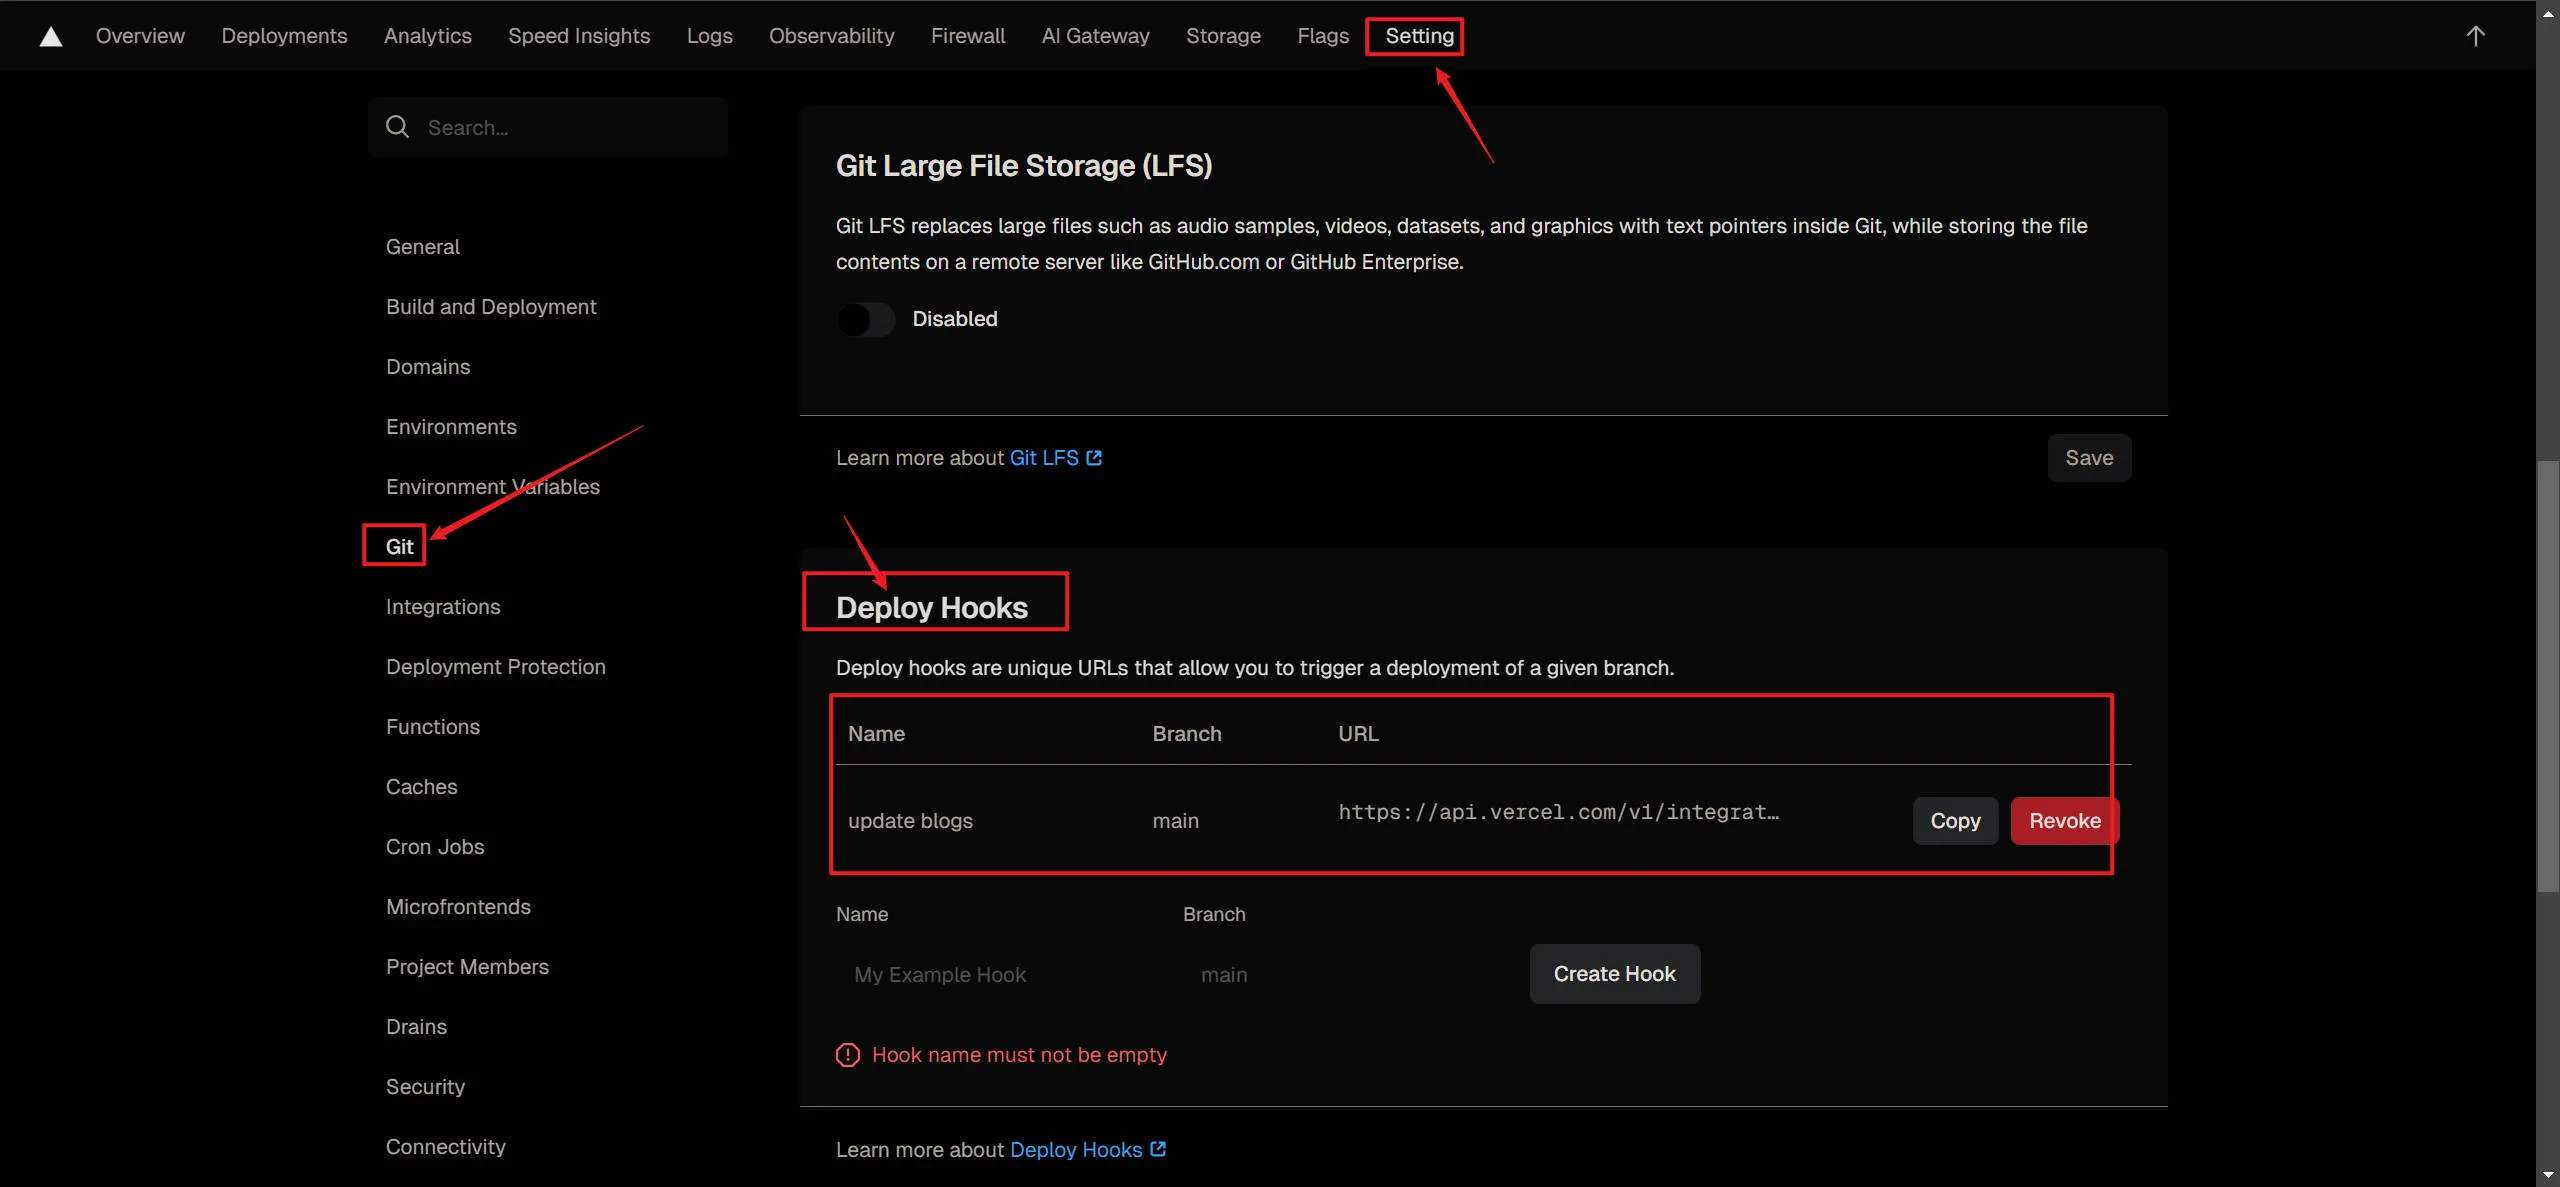Revoke the update blogs deploy hook

coord(2064,821)
